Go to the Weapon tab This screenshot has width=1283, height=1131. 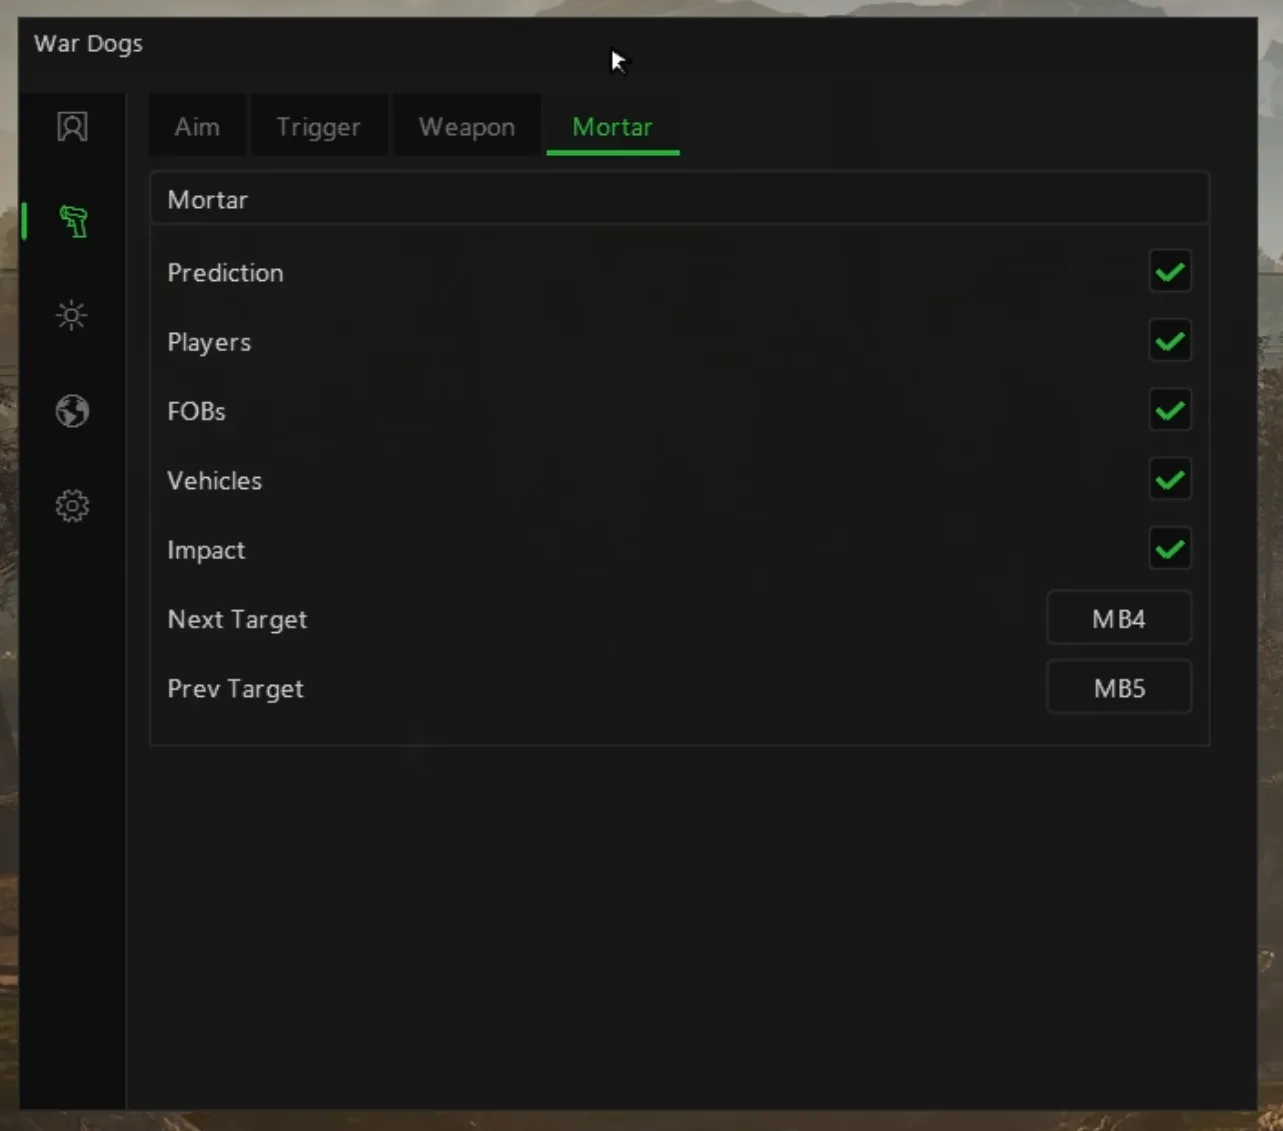(467, 126)
